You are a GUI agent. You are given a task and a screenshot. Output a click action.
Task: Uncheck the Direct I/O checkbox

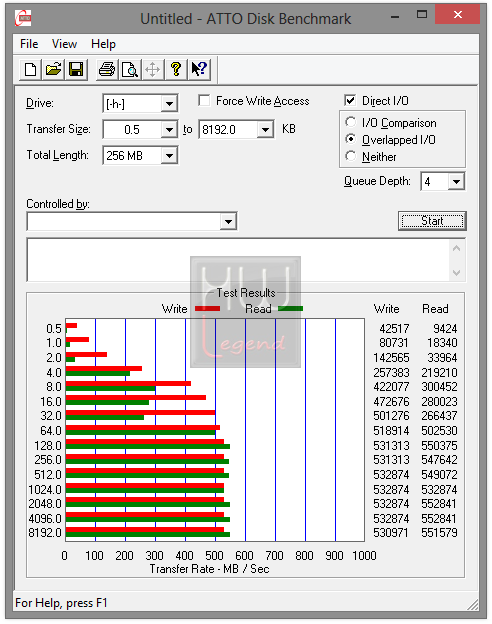coord(350,100)
